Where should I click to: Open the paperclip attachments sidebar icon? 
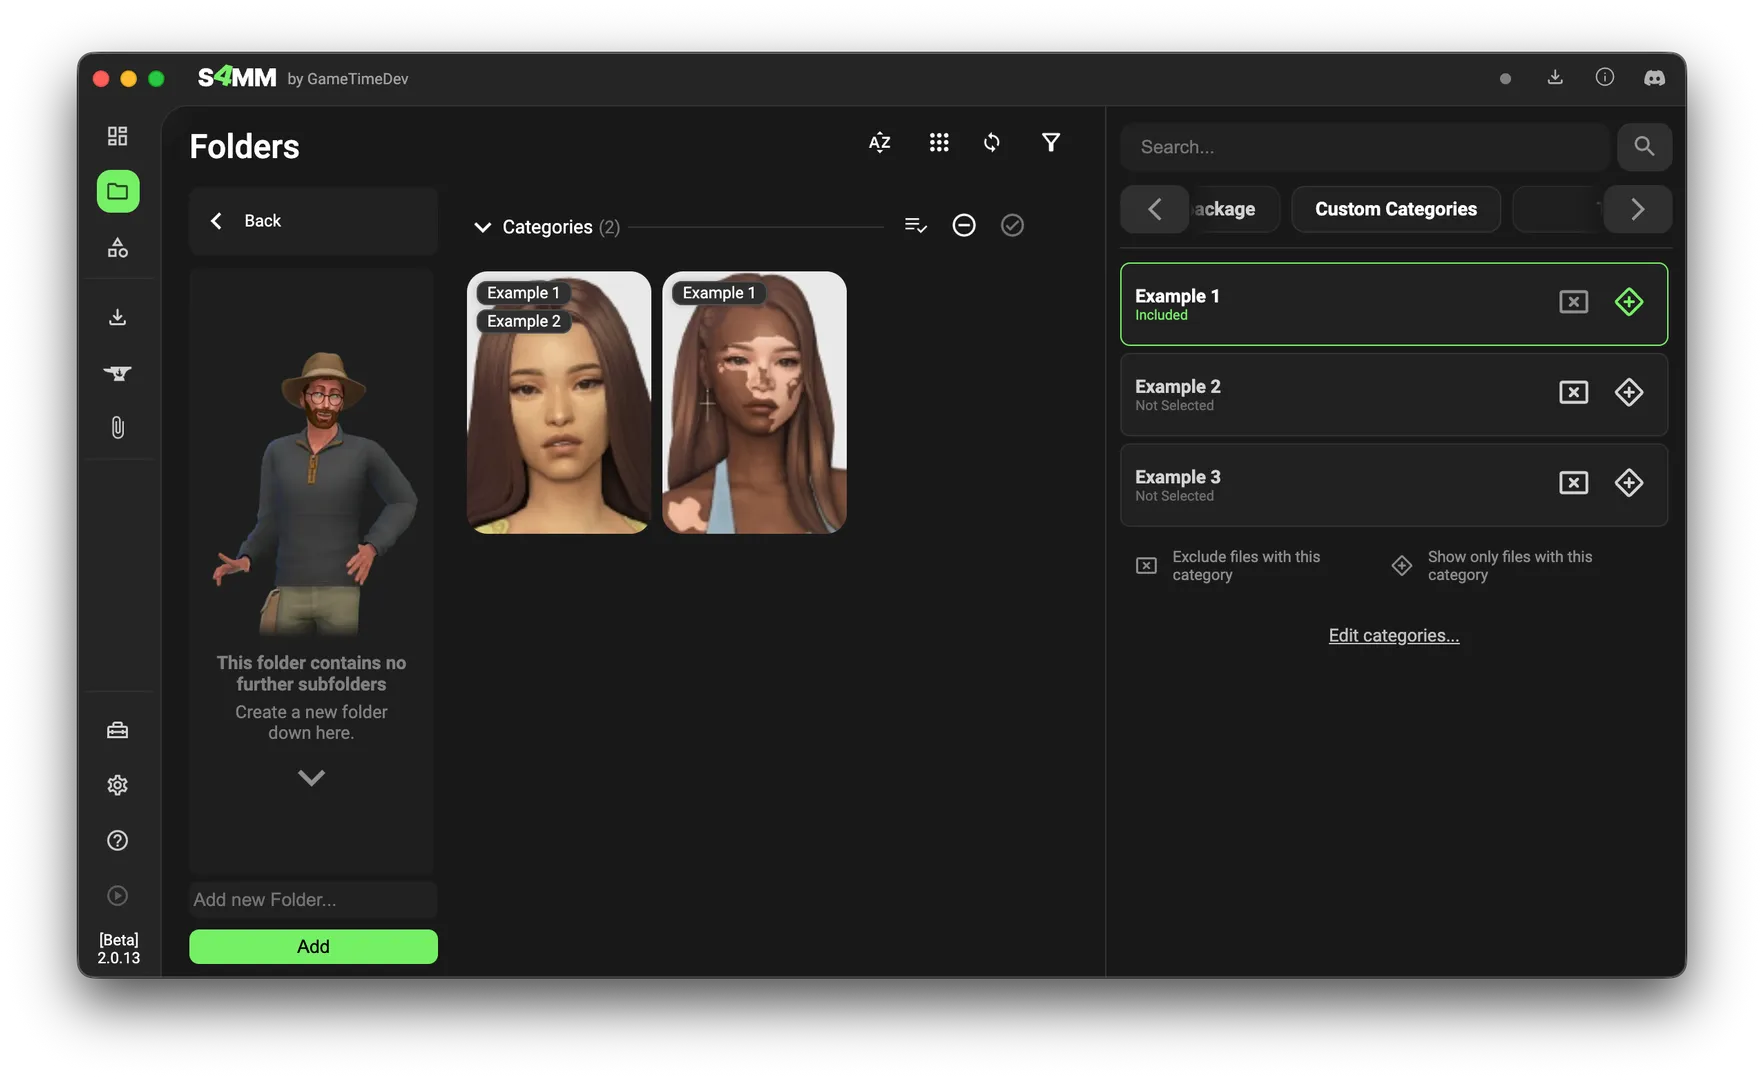[118, 428]
